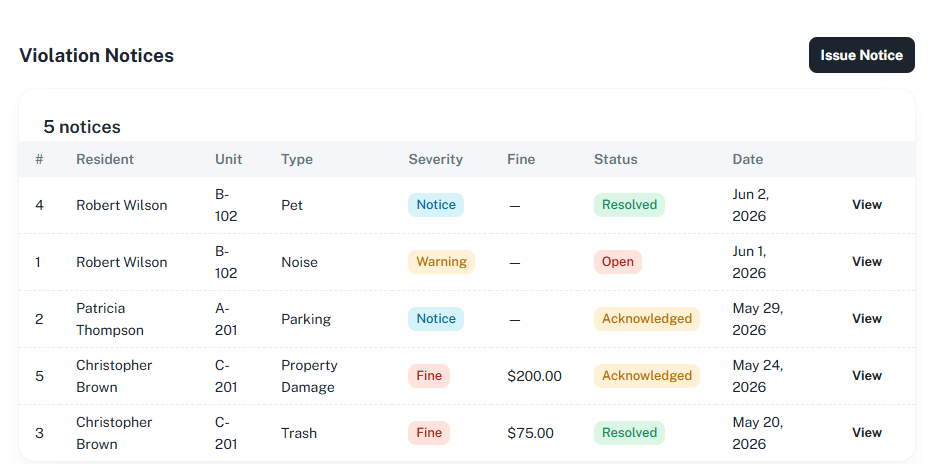The height and width of the screenshot is (475, 933).
Task: Click the Unit column header
Action: click(228, 160)
